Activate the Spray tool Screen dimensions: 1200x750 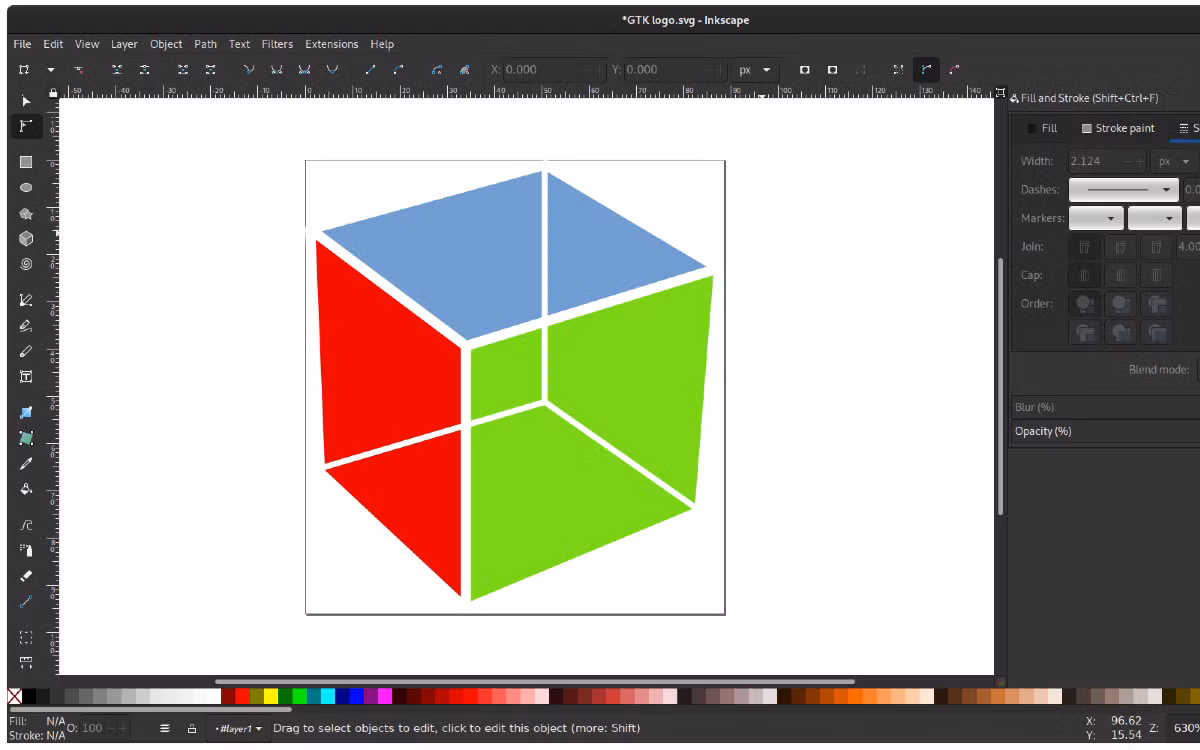click(26, 550)
